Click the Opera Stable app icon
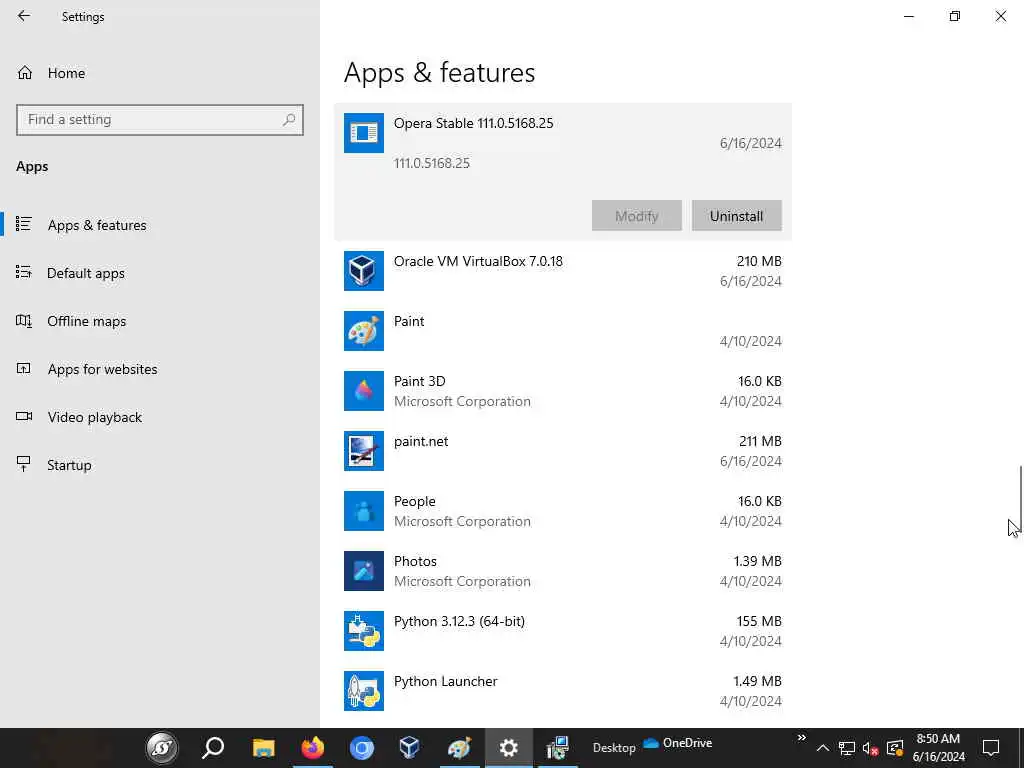1024x768 pixels. (x=364, y=133)
